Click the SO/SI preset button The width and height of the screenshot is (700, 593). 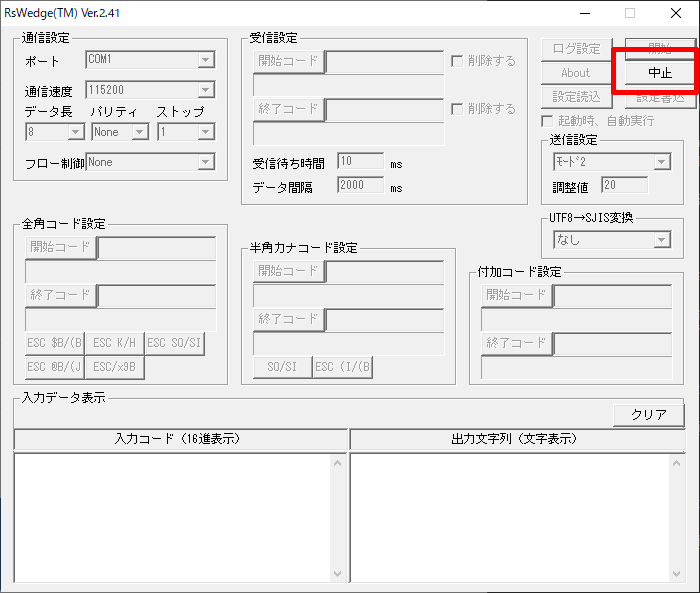pos(283,367)
